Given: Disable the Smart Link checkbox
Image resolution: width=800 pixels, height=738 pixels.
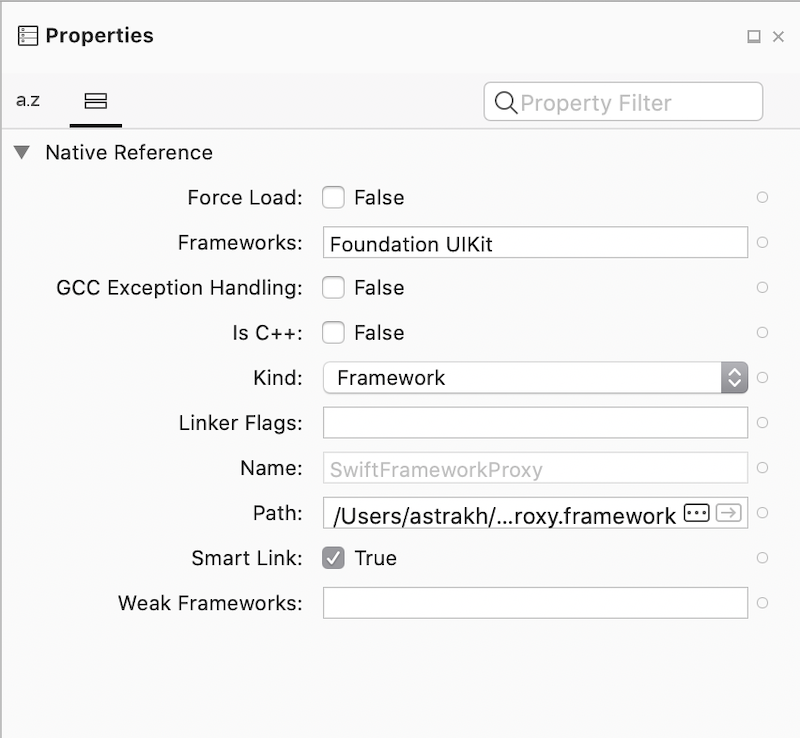Looking at the screenshot, I should pyautogui.click(x=333, y=558).
